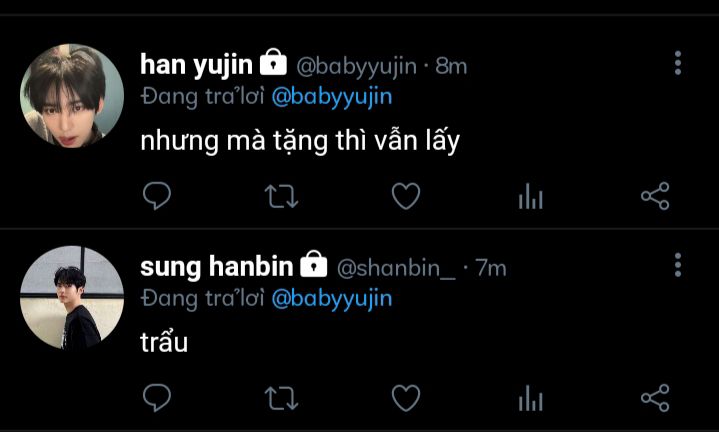Click the han yujin display name
Screen dimensions: 719x432
196,65
